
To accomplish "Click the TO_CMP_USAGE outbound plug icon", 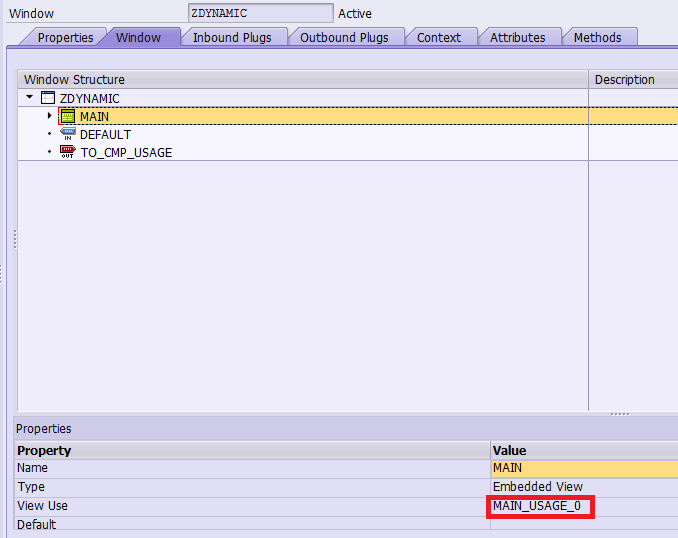I will point(67,152).
